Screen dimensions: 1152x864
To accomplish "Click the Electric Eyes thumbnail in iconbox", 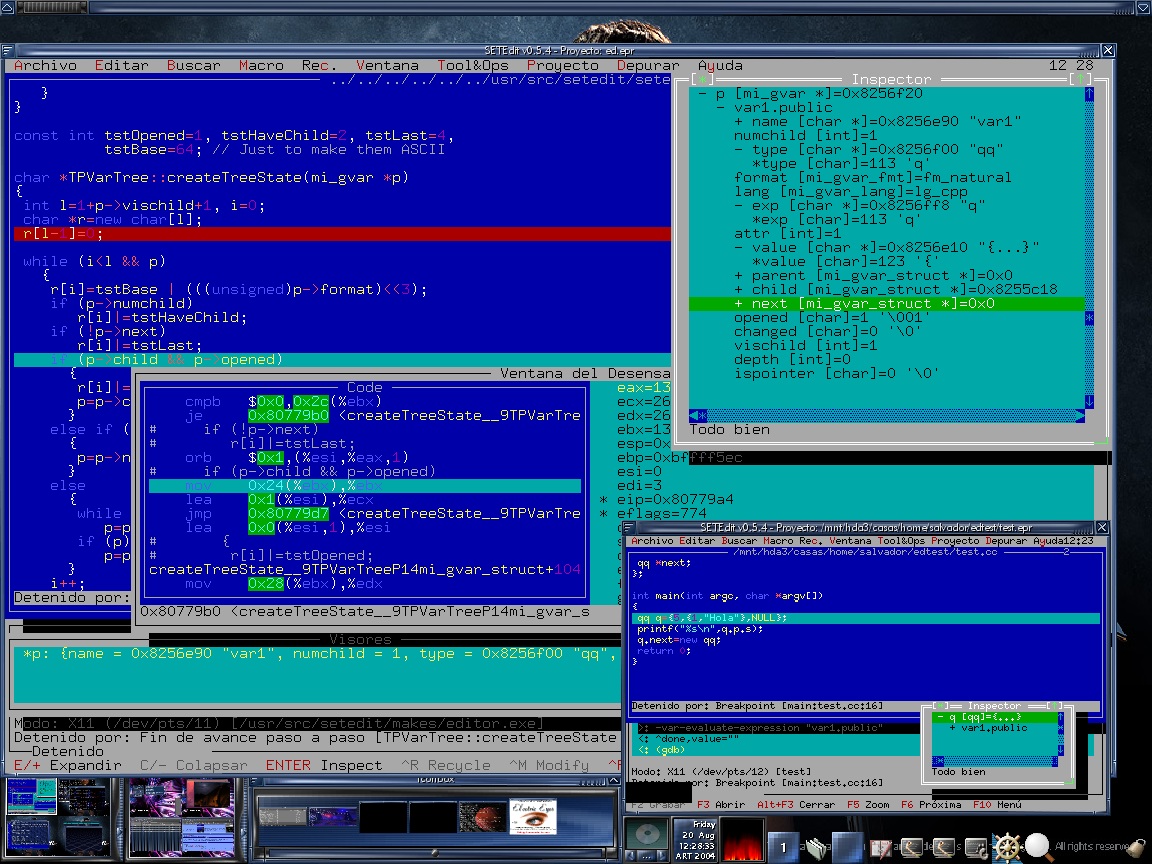I will click(532, 816).
